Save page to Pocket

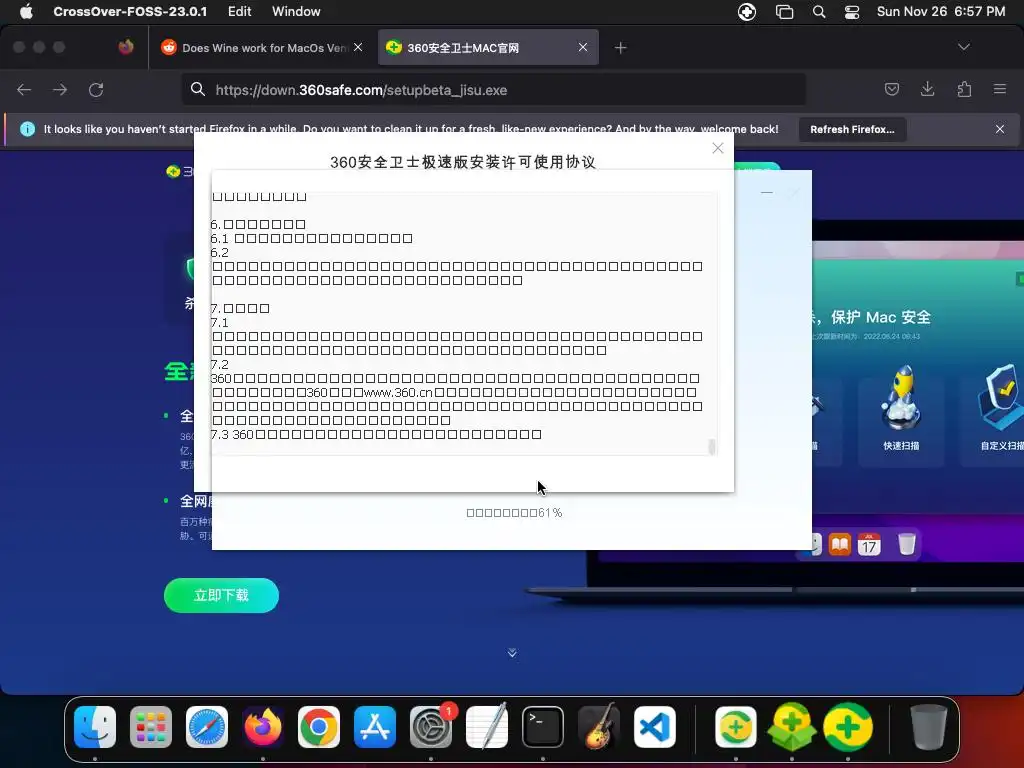[891, 89]
